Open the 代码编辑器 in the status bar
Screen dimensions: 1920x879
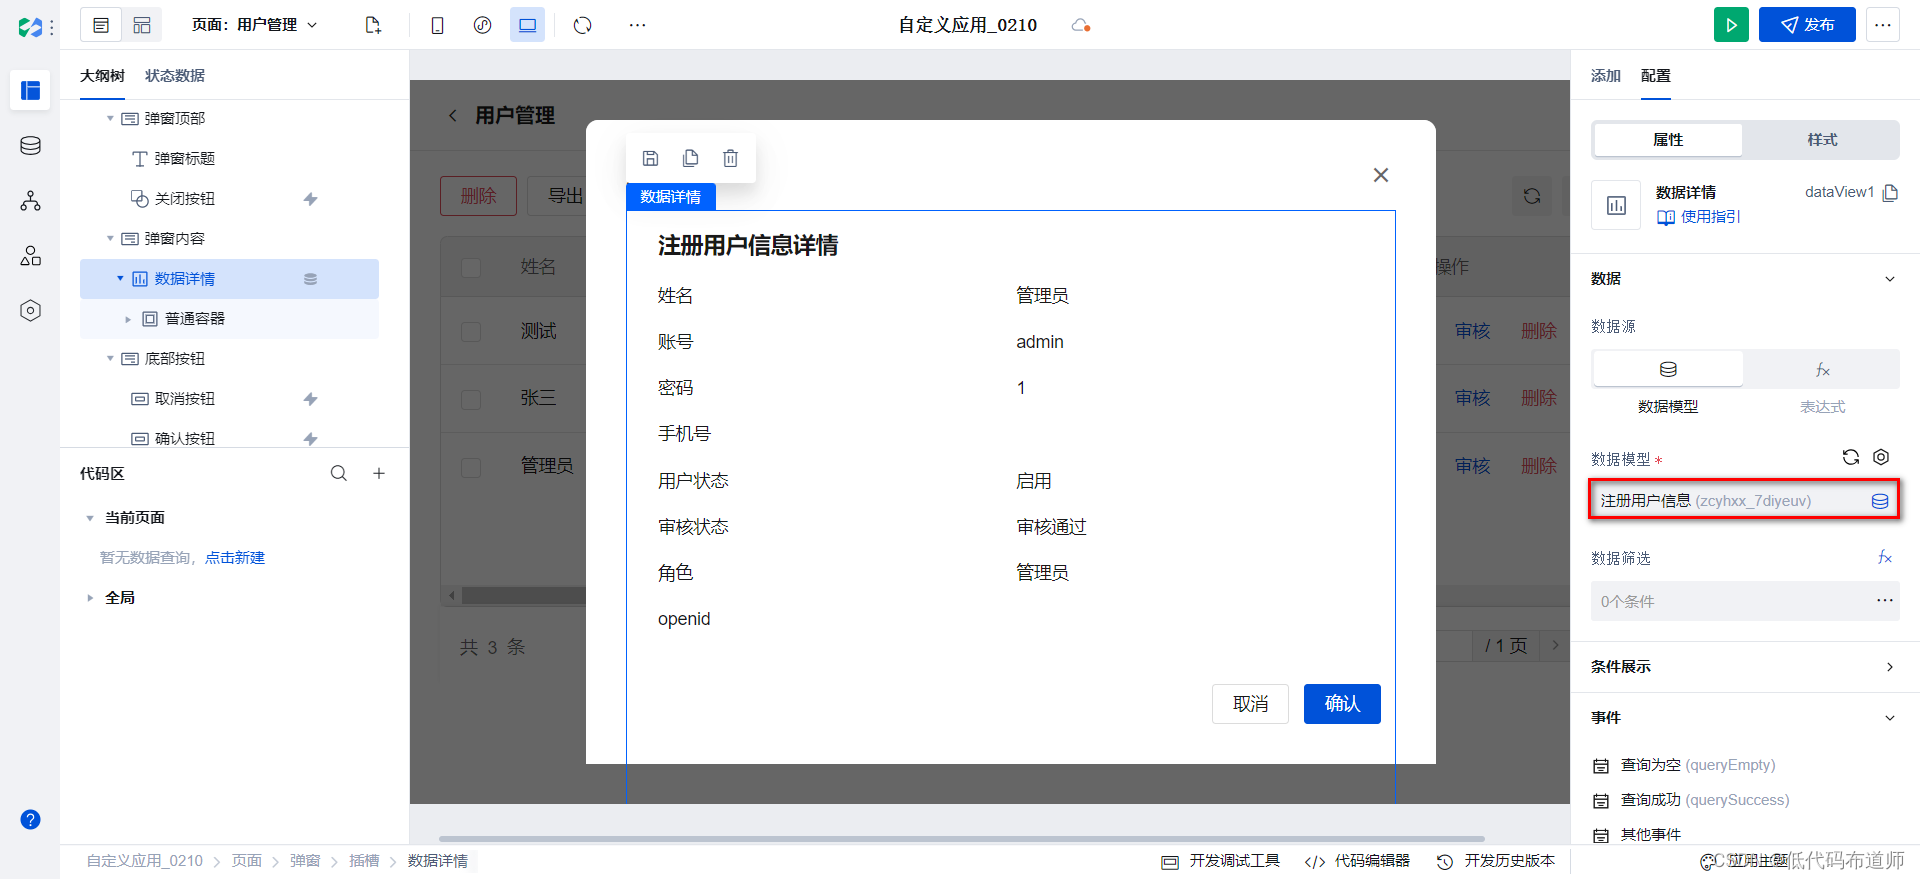(x=1357, y=861)
